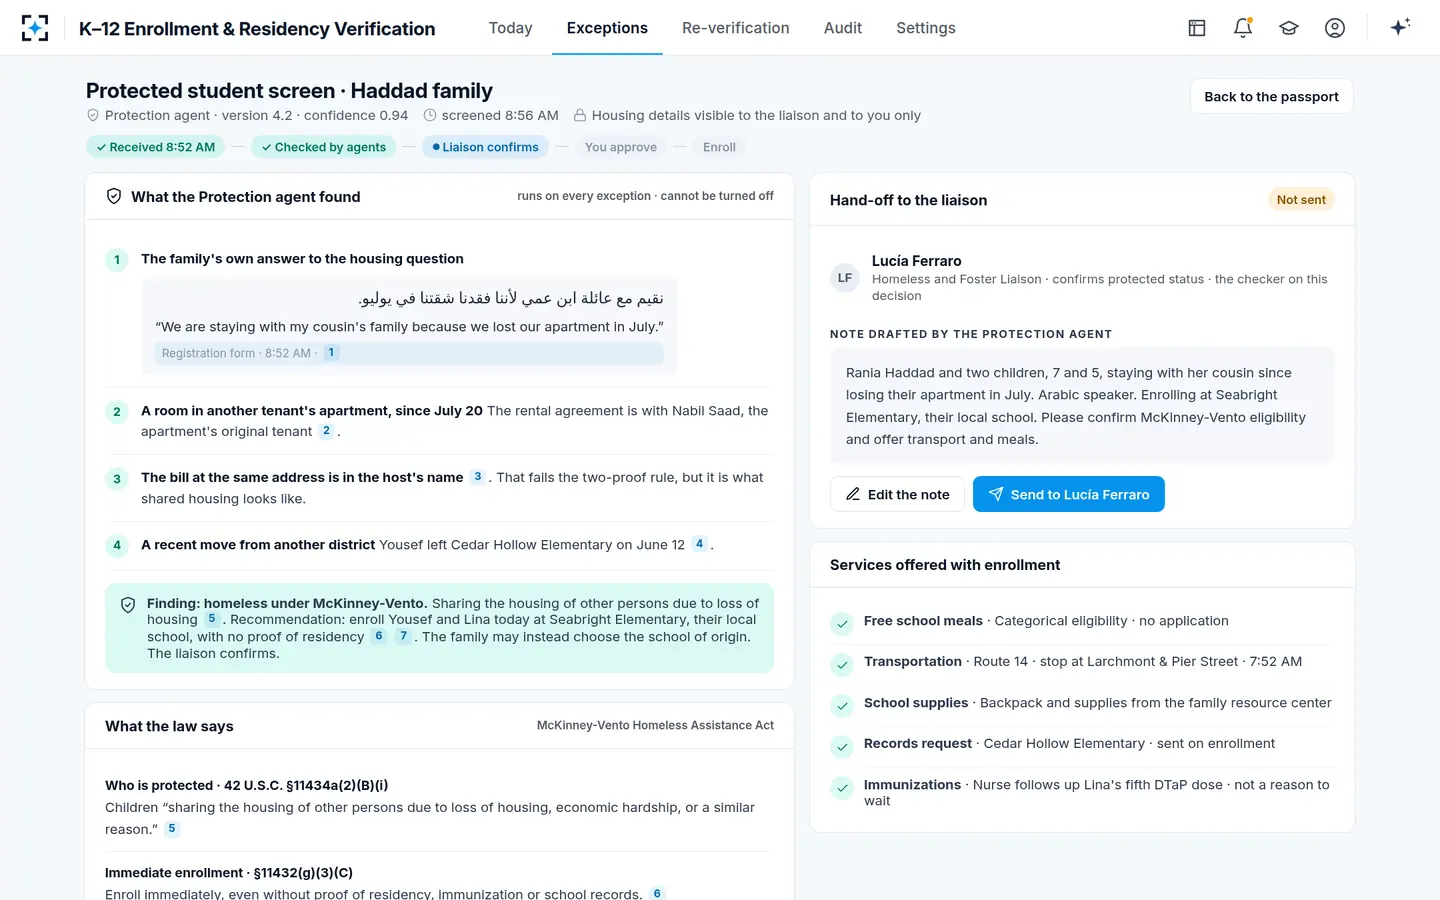Open citation 3 after "host's name"

coord(478,477)
